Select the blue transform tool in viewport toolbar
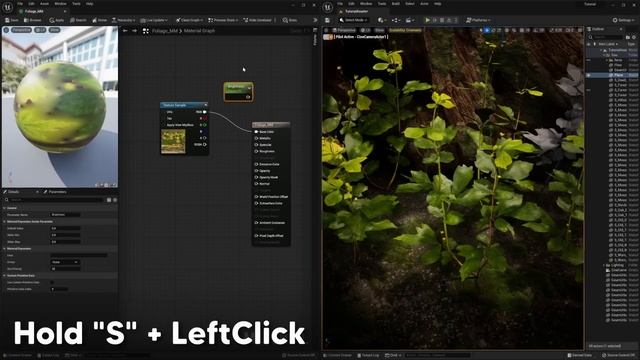Viewport: 640px width, 360px height. (x=487, y=30)
